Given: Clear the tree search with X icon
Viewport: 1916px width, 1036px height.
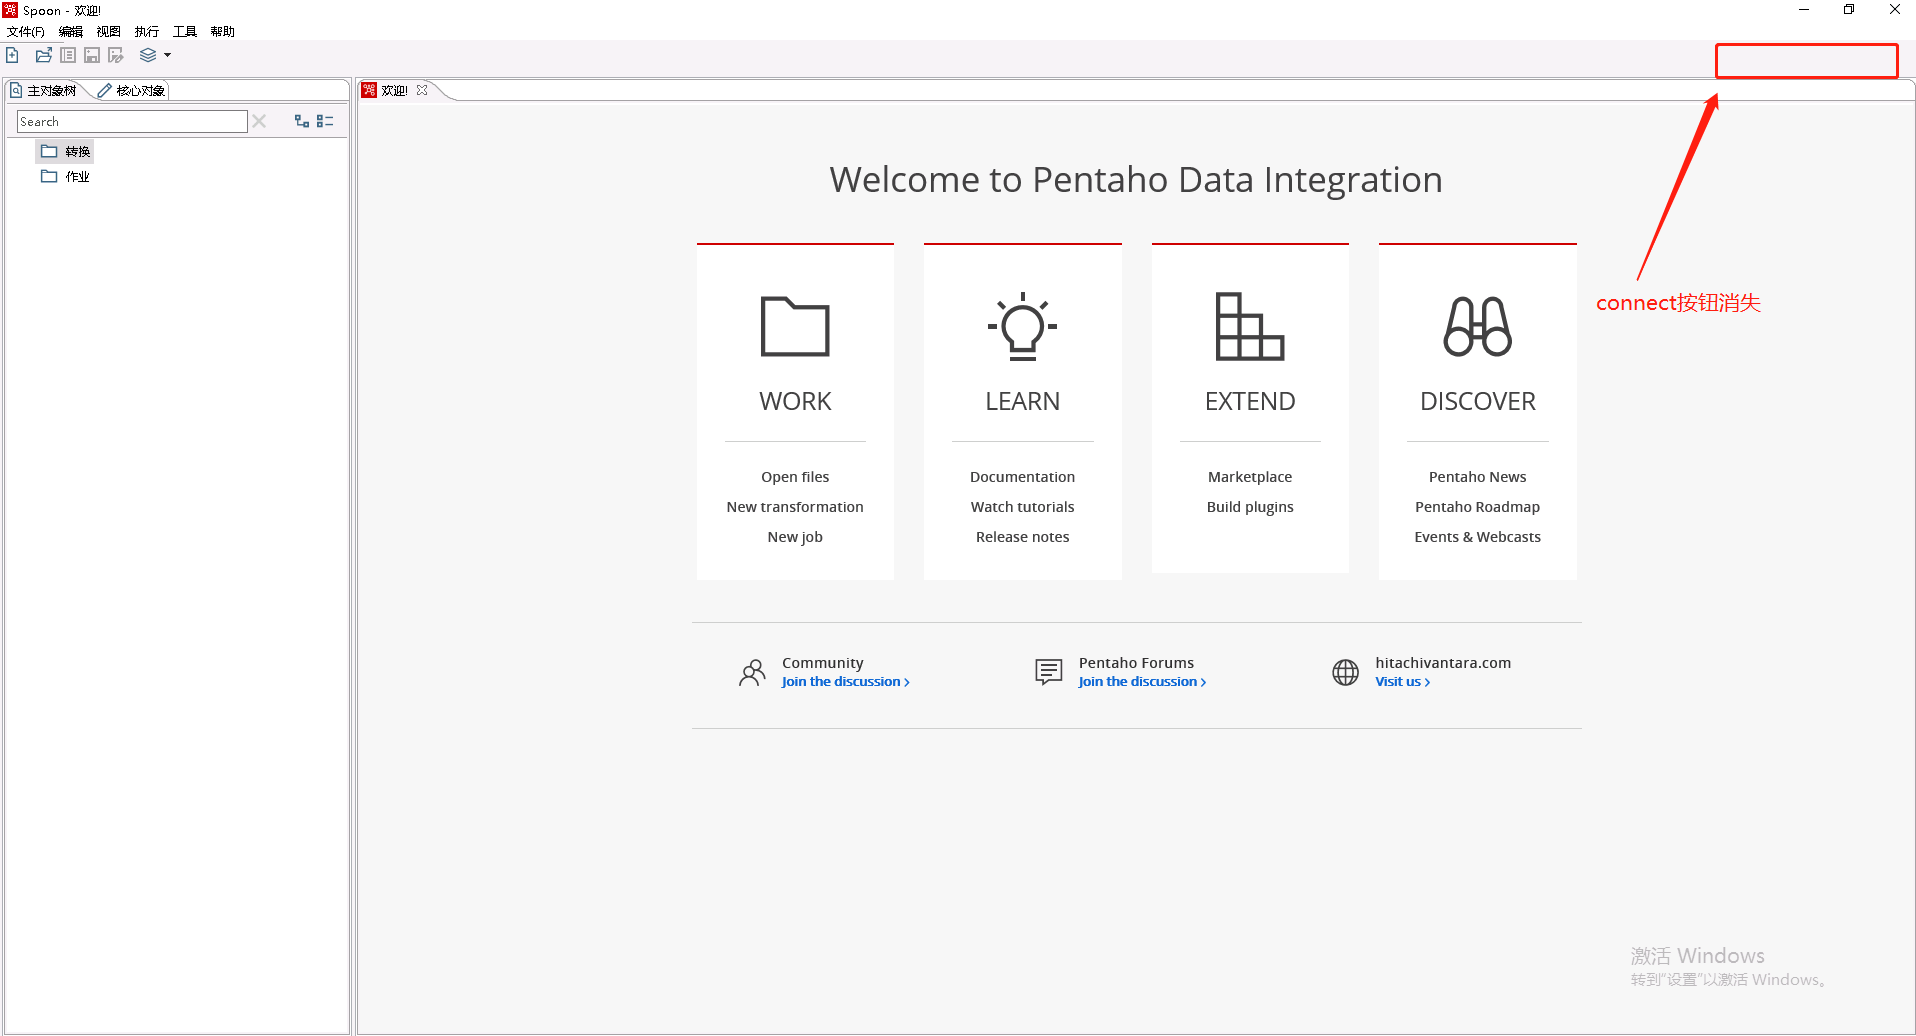Looking at the screenshot, I should point(259,121).
